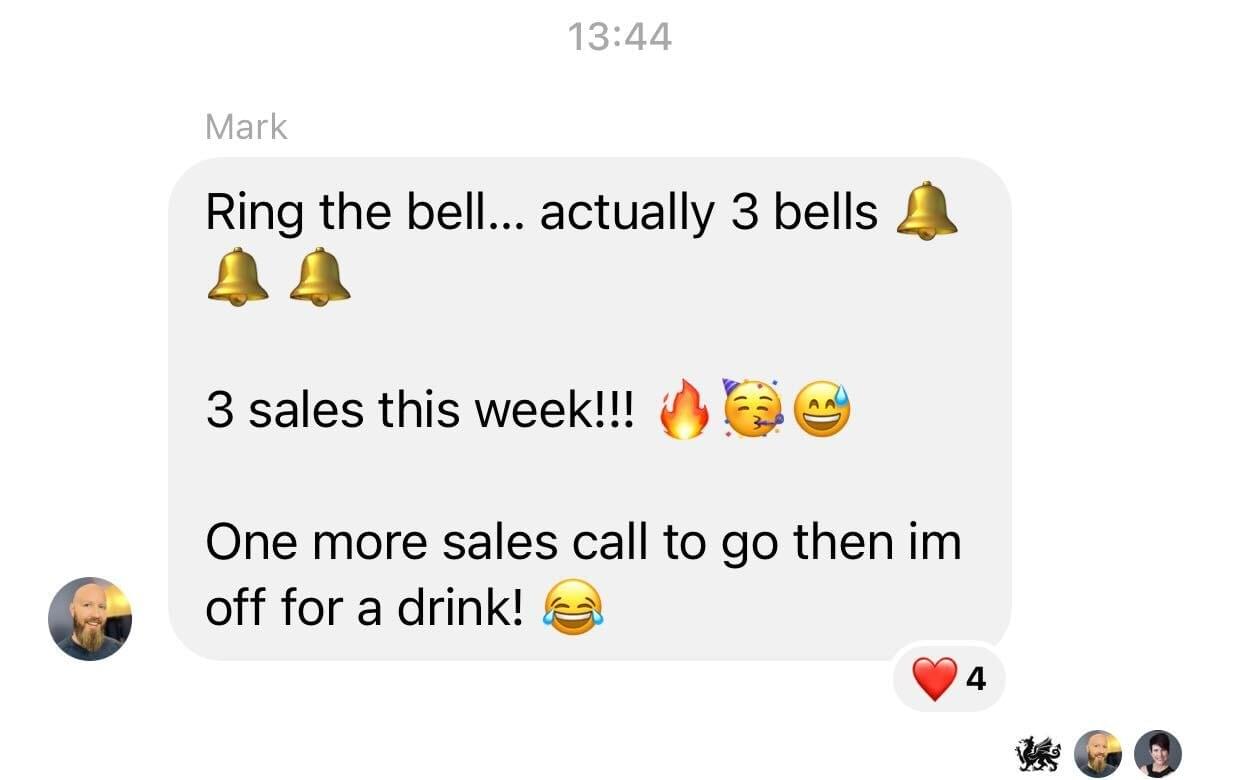Click the 13:44 timestamp
The width and height of the screenshot is (1242, 780).
click(x=620, y=37)
